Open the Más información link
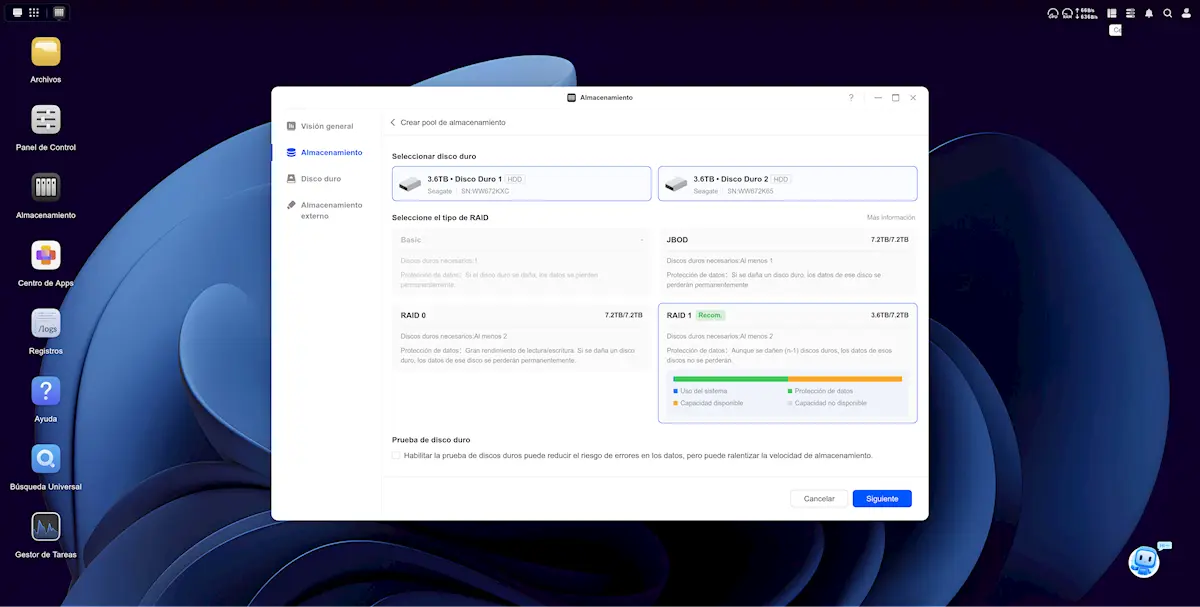 tap(890, 217)
